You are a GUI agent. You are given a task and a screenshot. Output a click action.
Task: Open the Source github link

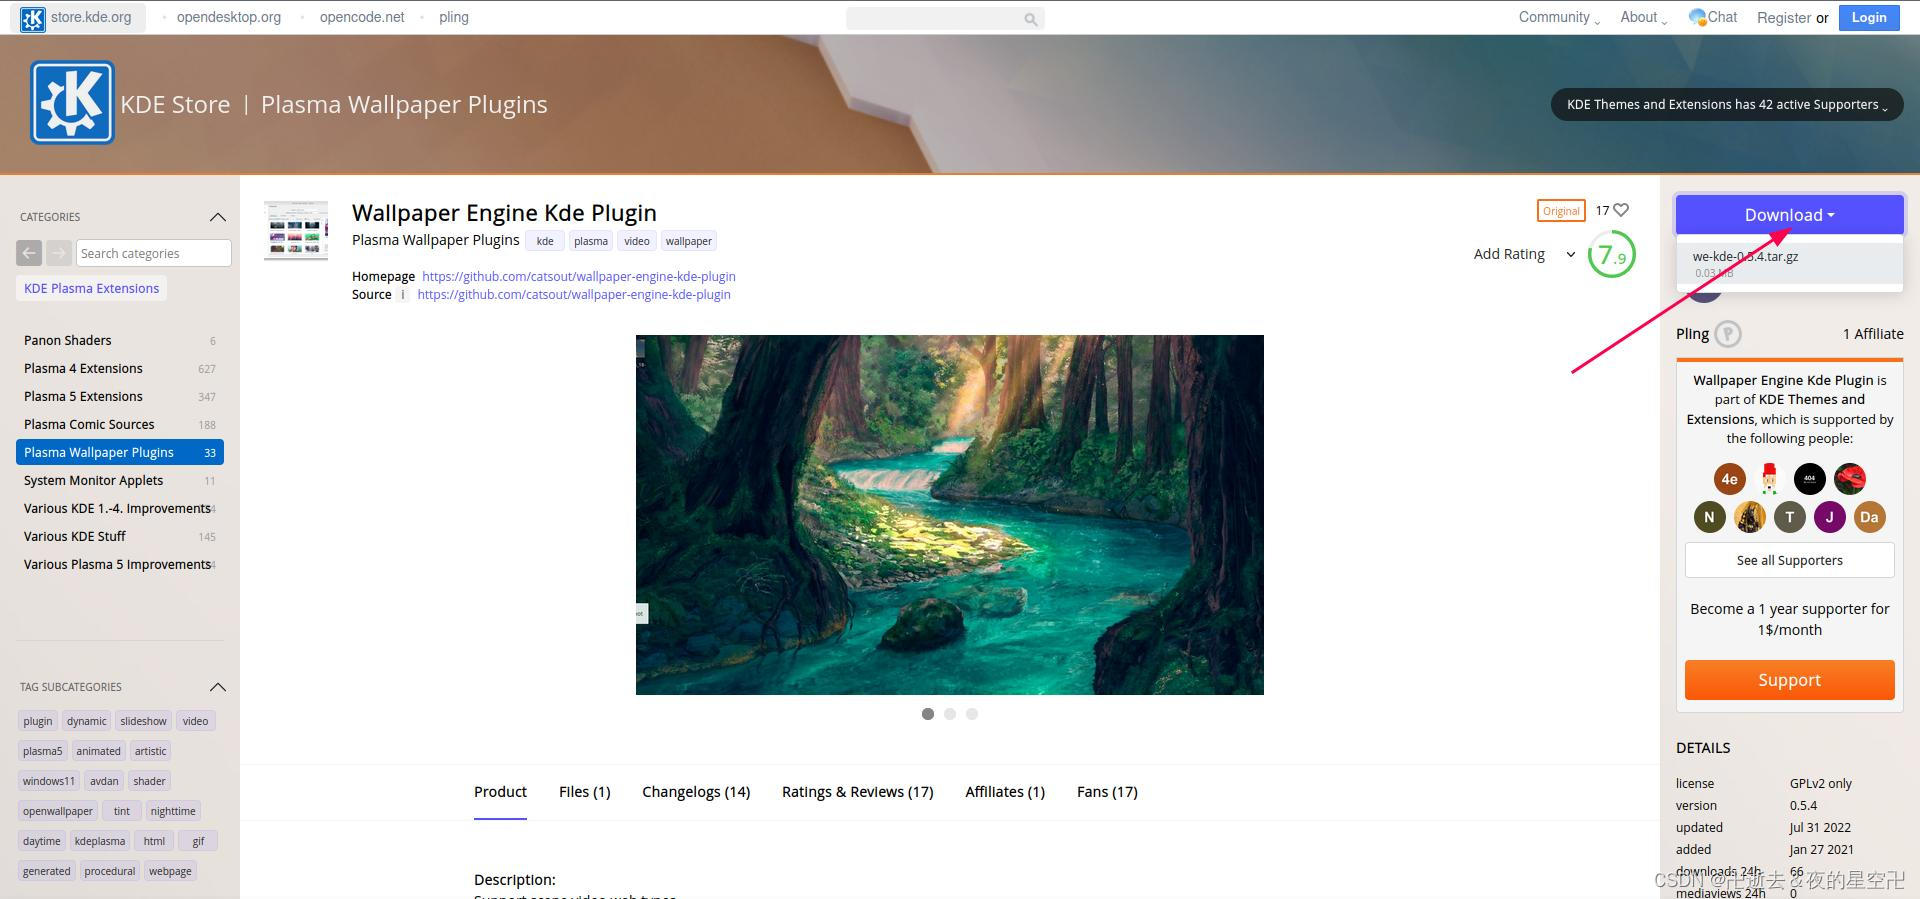click(573, 295)
